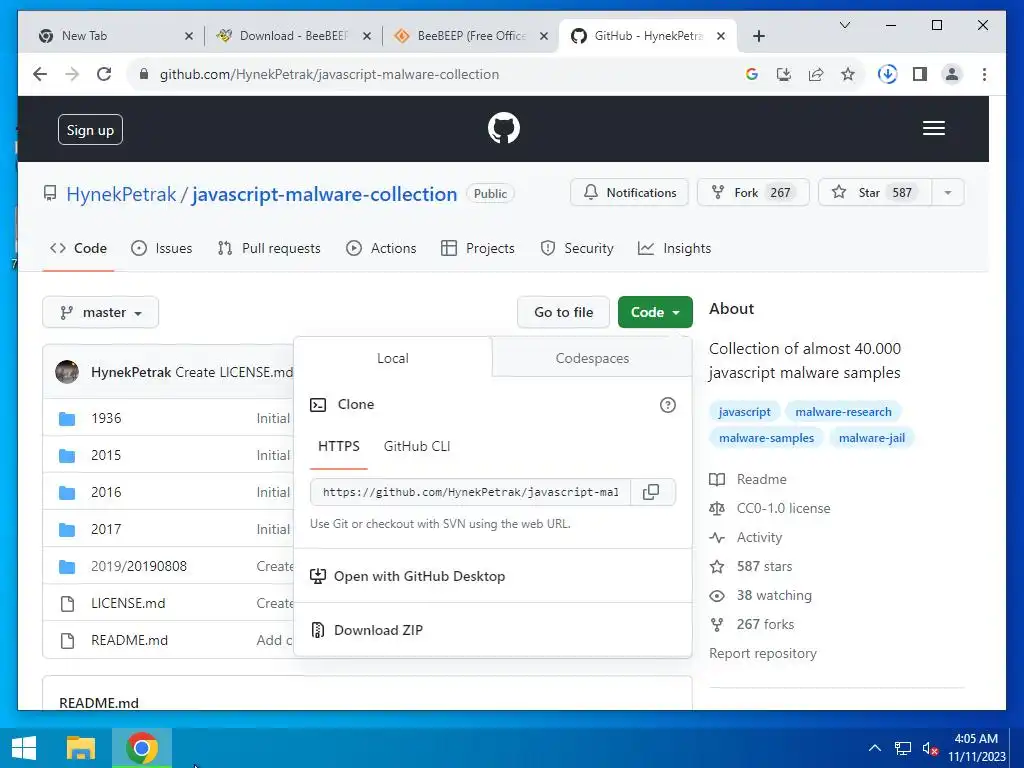
Task: Open the Security tab
Action: point(577,248)
